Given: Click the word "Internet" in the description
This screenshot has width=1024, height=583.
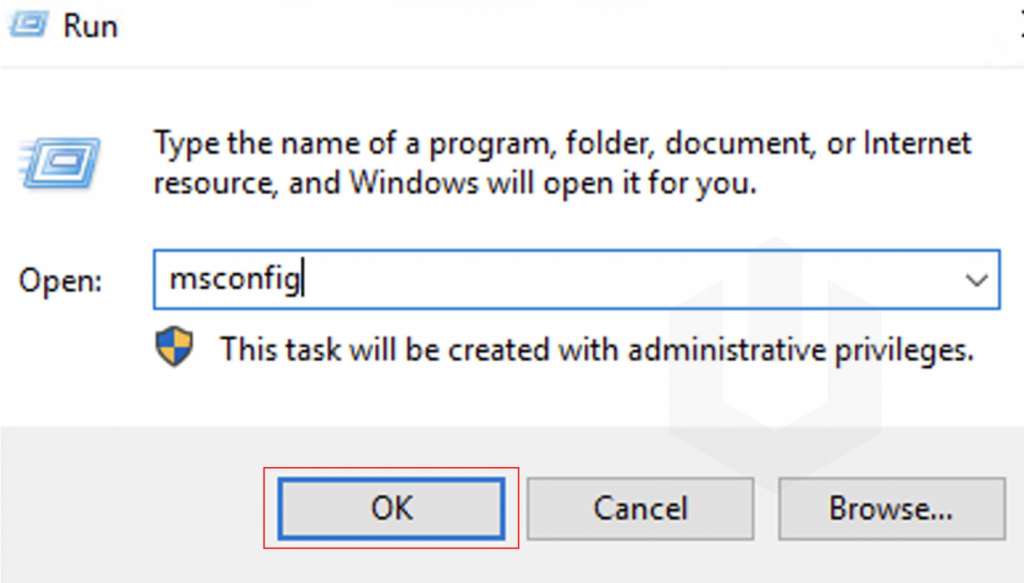Looking at the screenshot, I should coord(916,143).
